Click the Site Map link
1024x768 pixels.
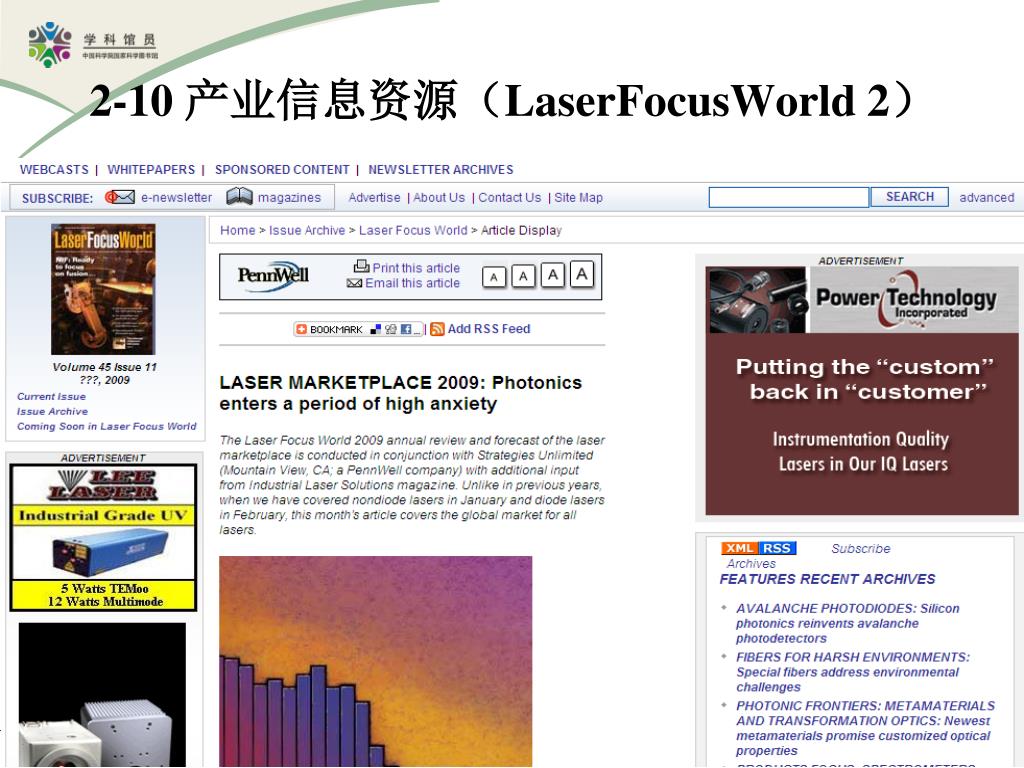pos(579,197)
